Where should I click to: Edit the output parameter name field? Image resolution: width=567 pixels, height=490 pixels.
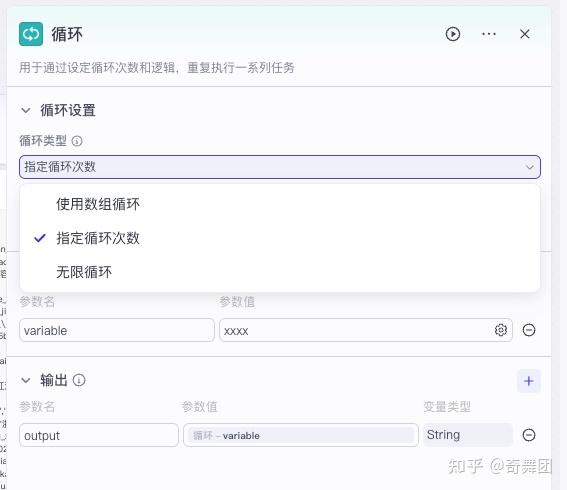click(99, 435)
